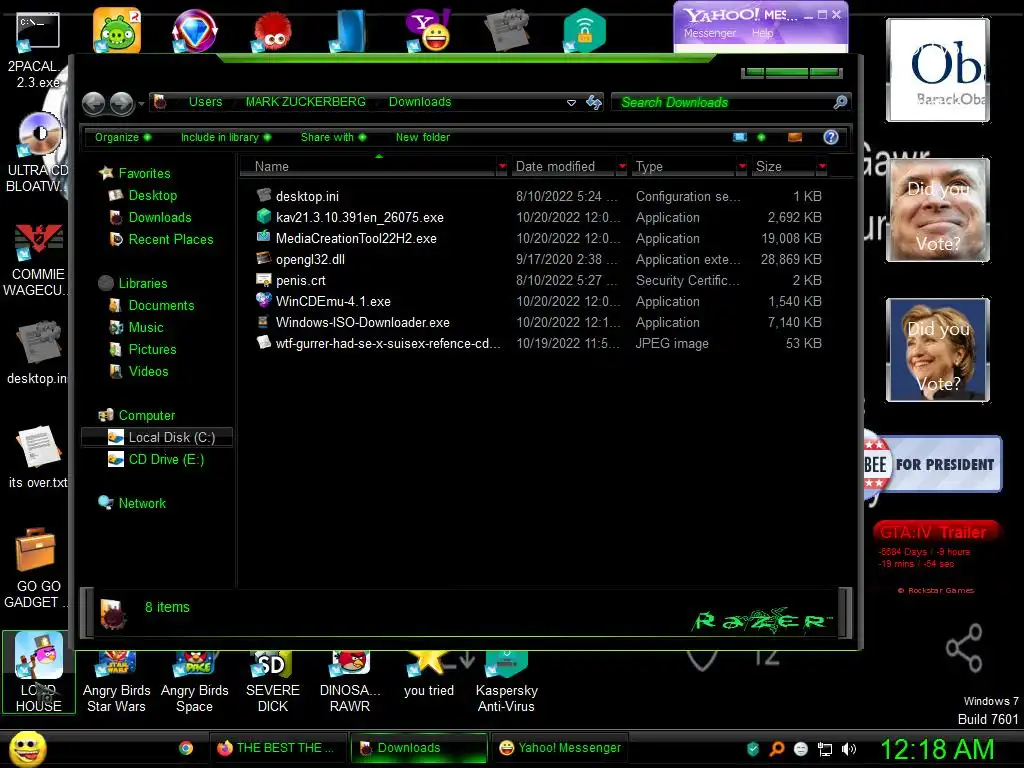Open the Yahoo Messenger desktop shortcut icon

pyautogui.click(x=428, y=31)
